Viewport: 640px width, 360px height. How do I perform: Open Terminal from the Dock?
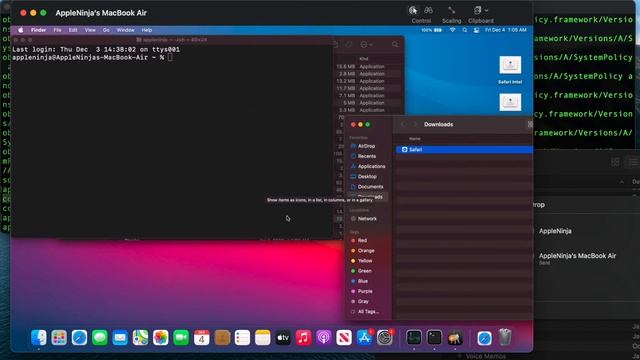pos(434,338)
